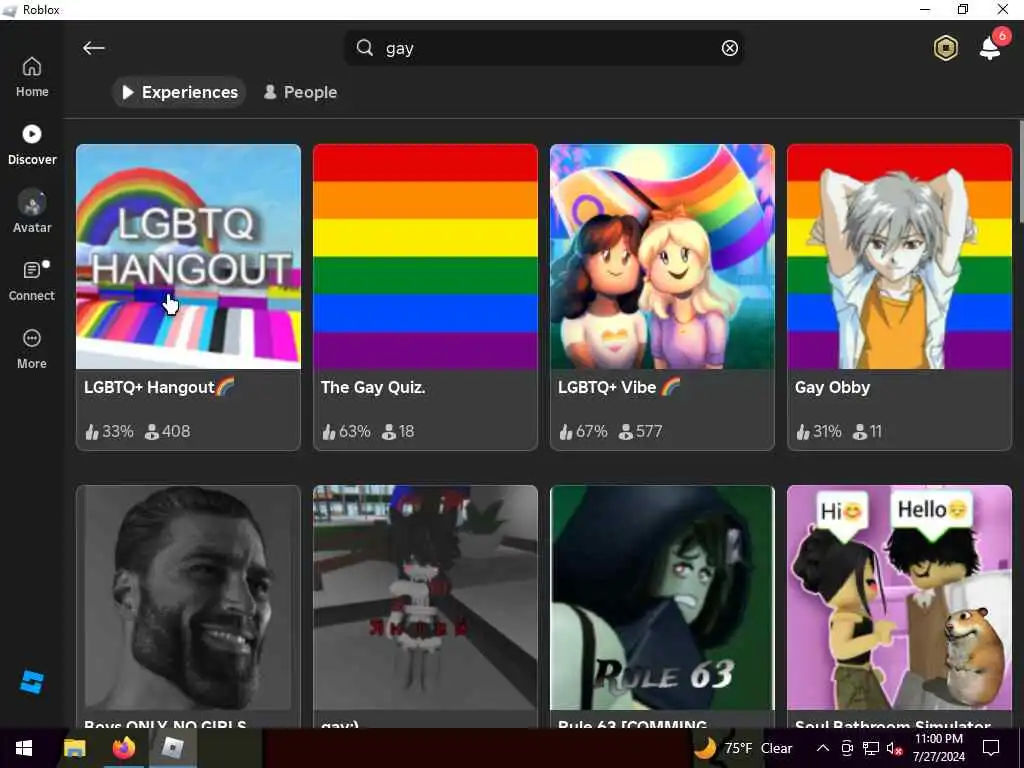This screenshot has width=1024, height=768.
Task: Open the Connect sidebar item
Action: click(x=32, y=281)
